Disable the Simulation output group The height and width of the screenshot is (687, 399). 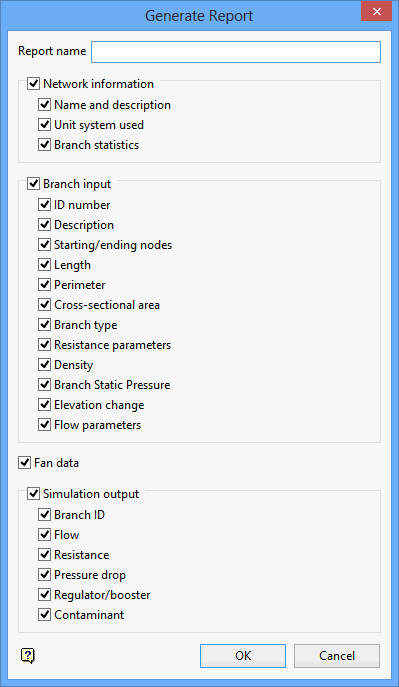(33, 494)
